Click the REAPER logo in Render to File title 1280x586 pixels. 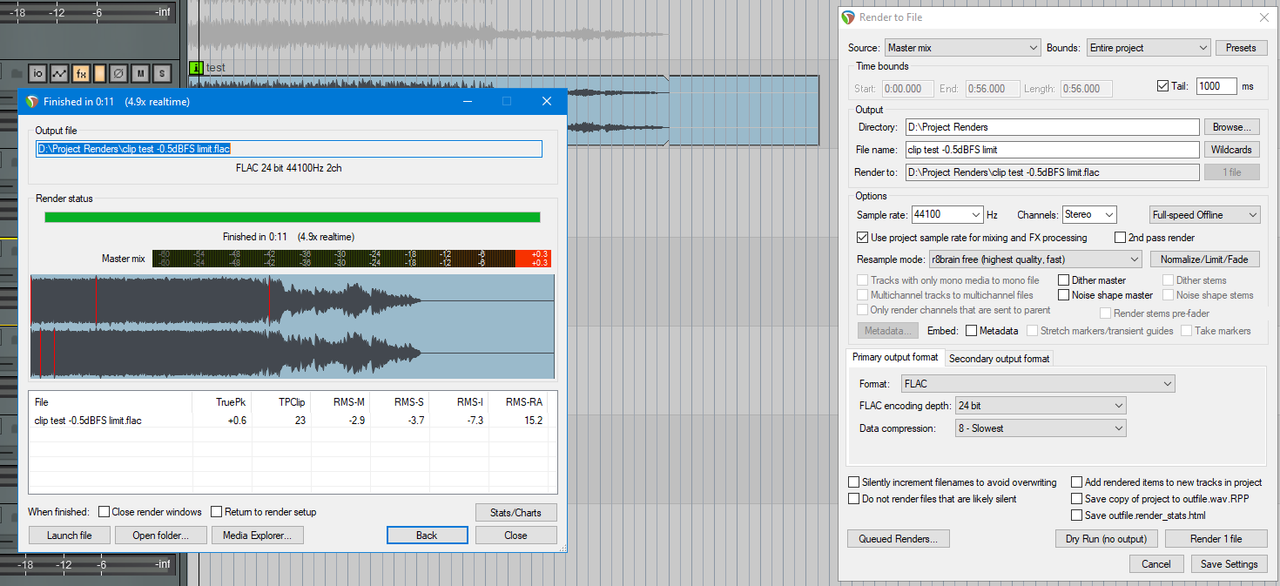pyautogui.click(x=849, y=17)
